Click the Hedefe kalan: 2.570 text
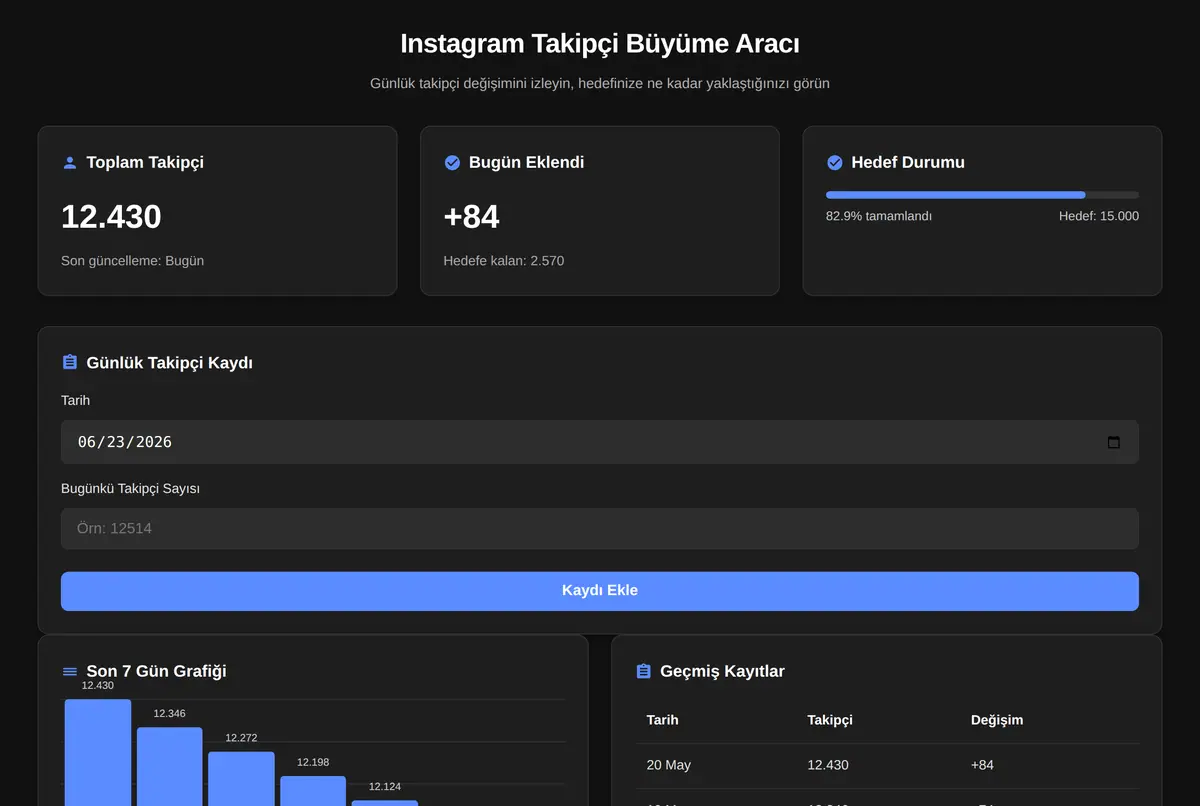1200x806 pixels. (x=504, y=261)
